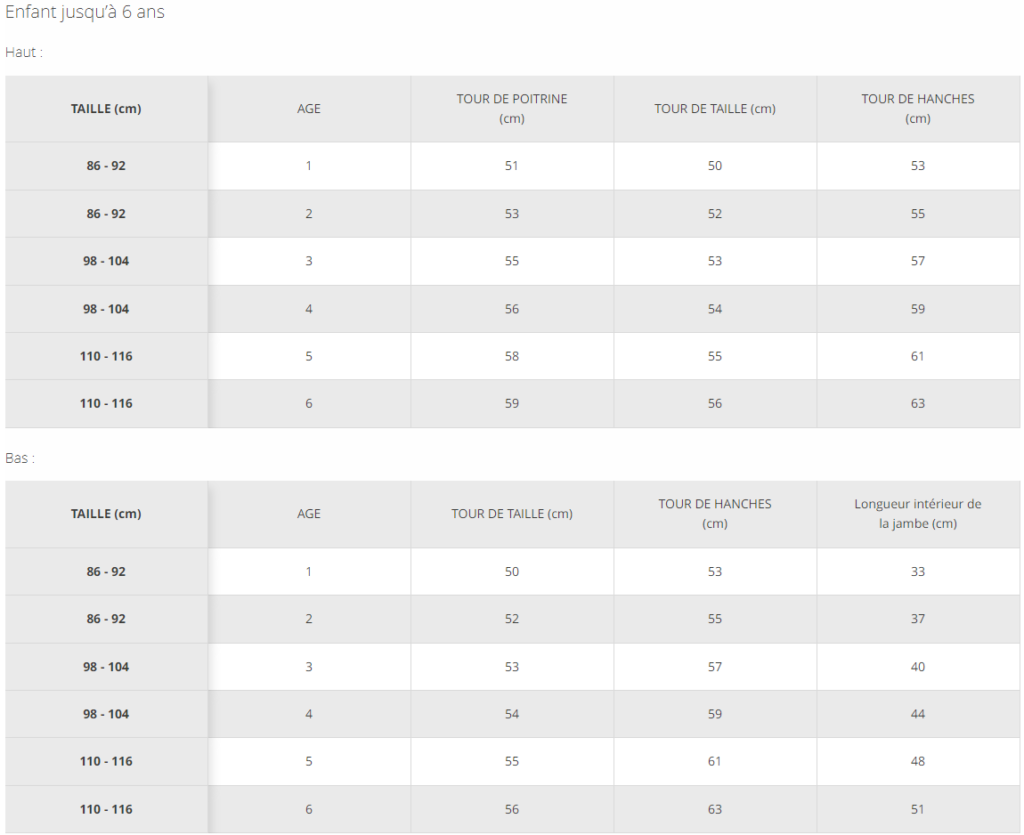This screenshot has height=835, width=1024.
Task: Click TAILLE (cm) header in top table
Action: (x=106, y=109)
